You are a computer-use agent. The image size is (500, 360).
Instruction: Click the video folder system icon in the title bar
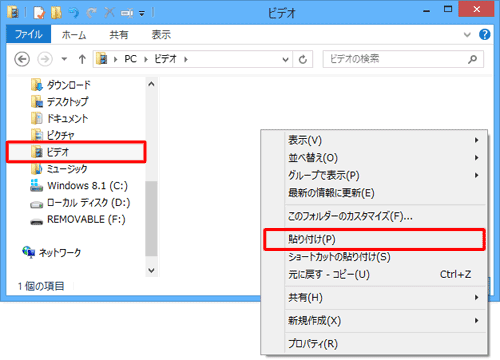(13, 13)
